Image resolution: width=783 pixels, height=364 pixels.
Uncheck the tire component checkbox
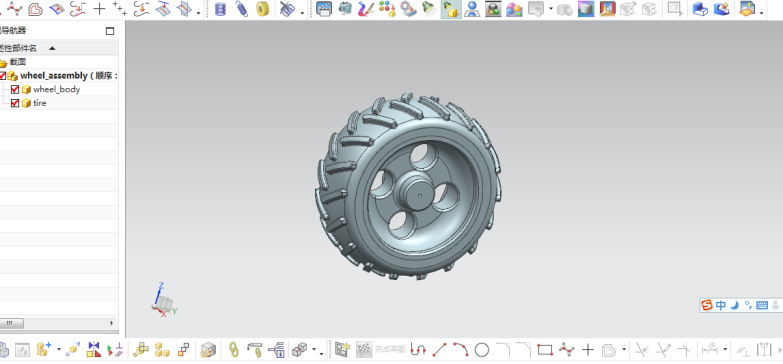tap(15, 103)
